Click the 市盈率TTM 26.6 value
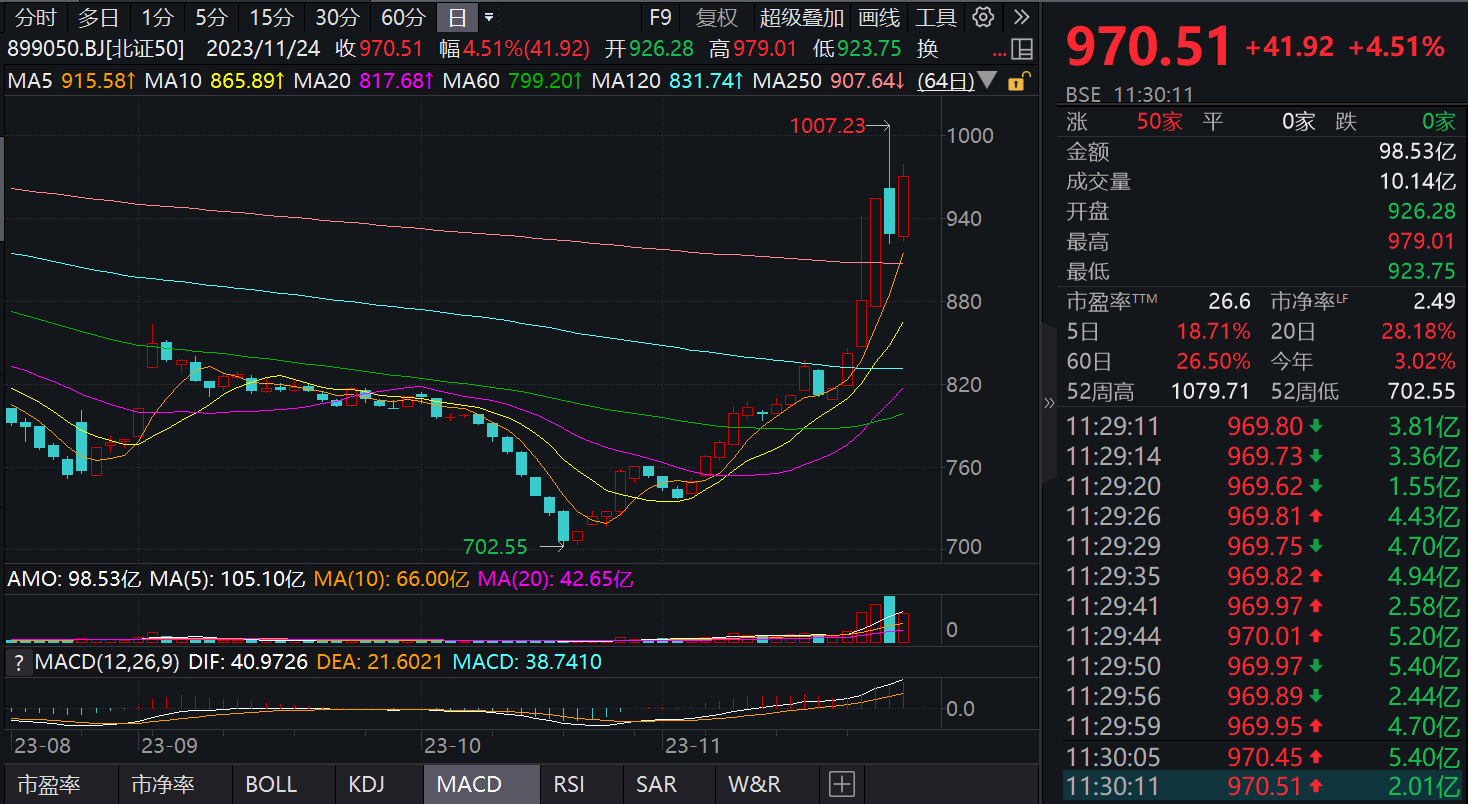This screenshot has width=1468, height=804. [1229, 301]
